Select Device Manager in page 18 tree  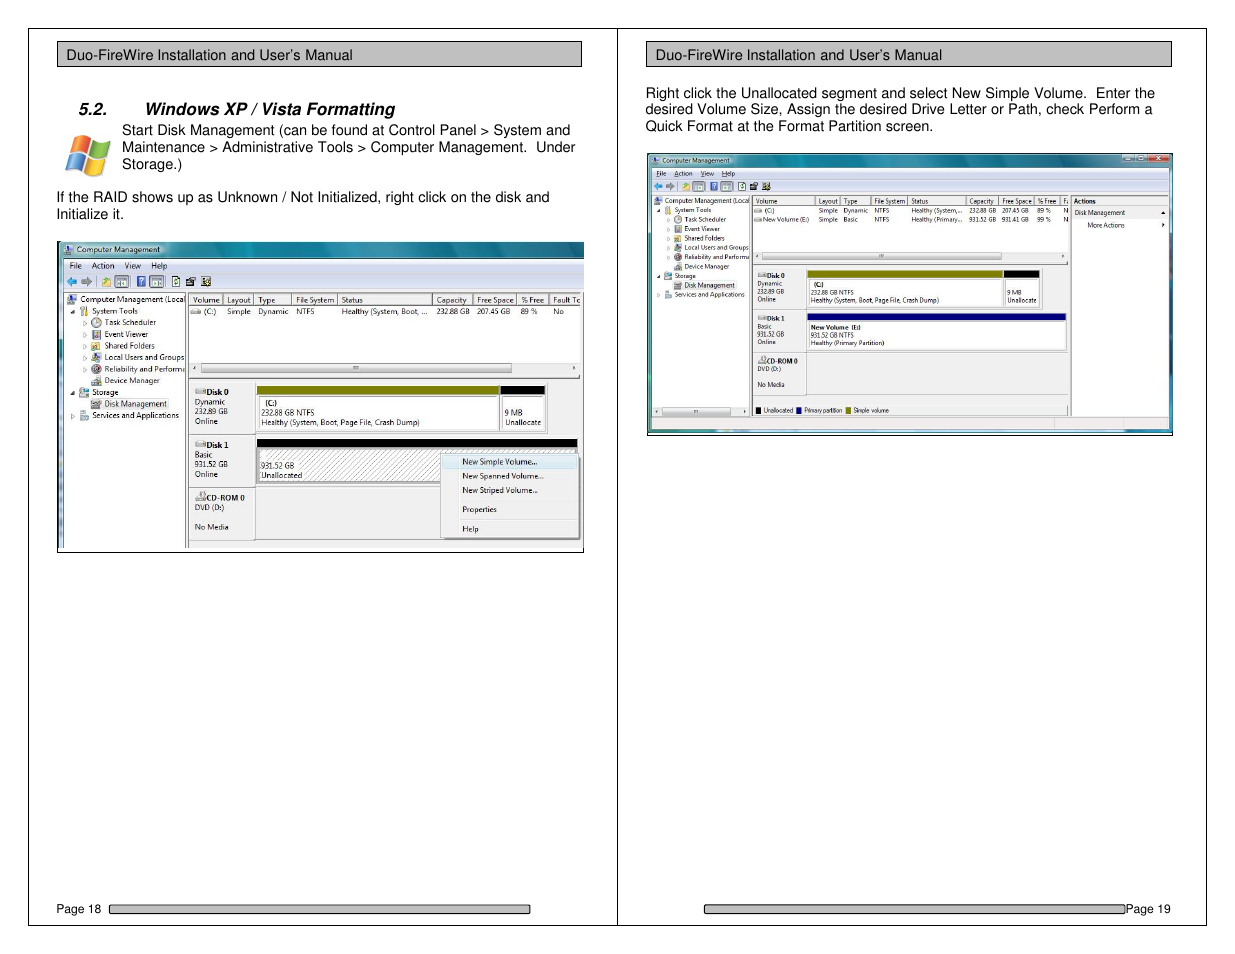(x=132, y=381)
